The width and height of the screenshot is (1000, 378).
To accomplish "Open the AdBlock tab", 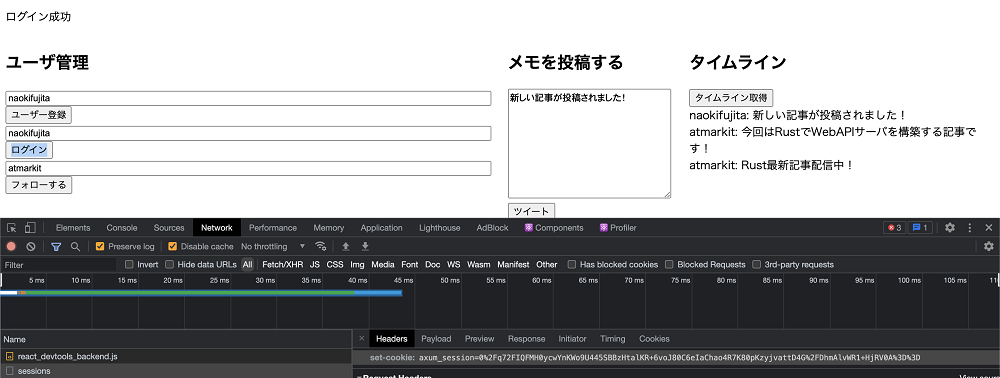I will (x=492, y=228).
